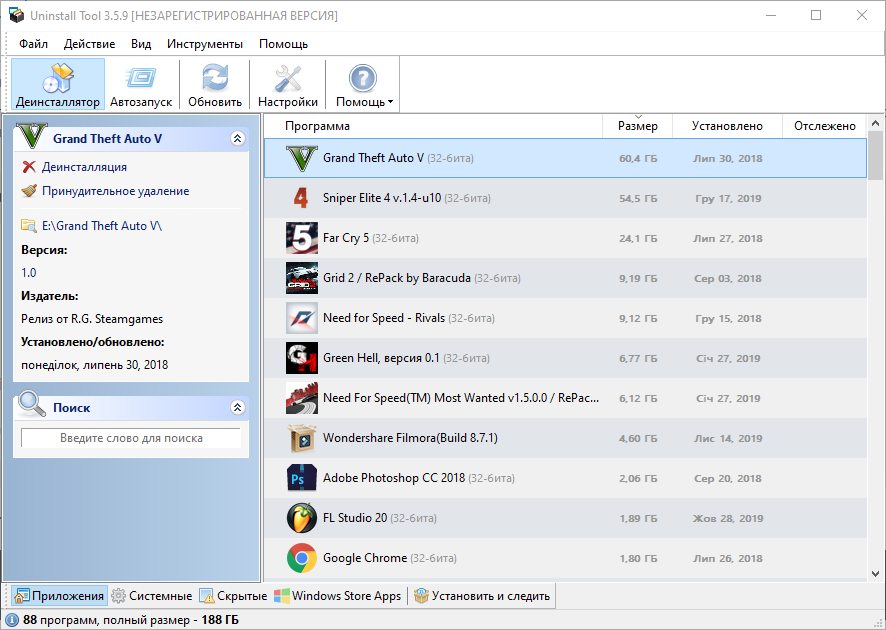This screenshot has width=886, height=630.
Task: Open the Помощь menu in menu bar
Action: click(x=283, y=44)
